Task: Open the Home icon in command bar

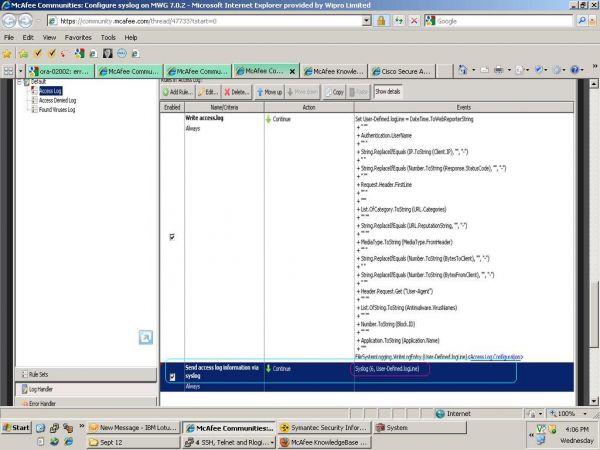Action: pyautogui.click(x=463, y=70)
